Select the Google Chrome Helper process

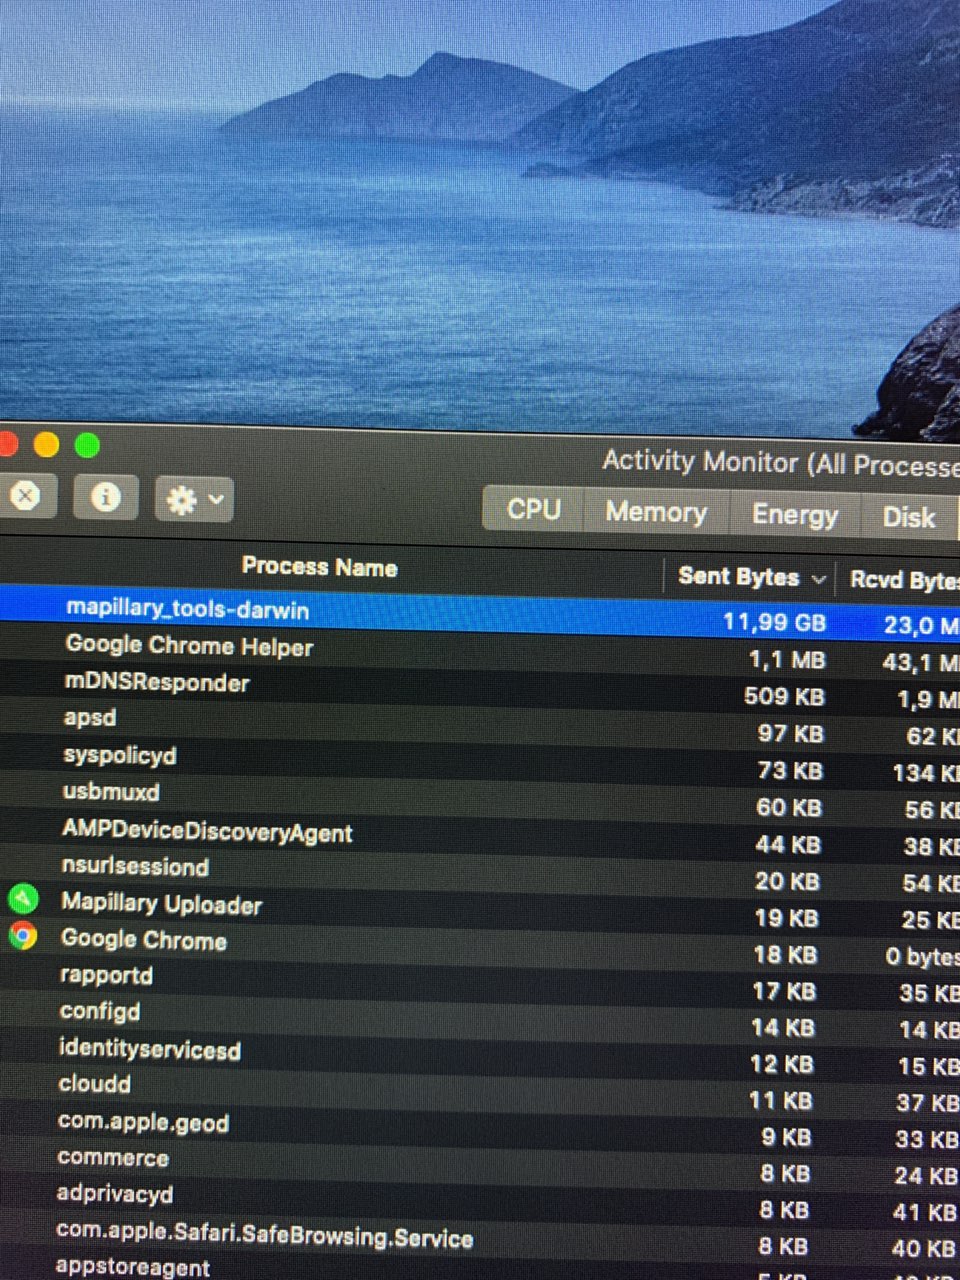[189, 646]
